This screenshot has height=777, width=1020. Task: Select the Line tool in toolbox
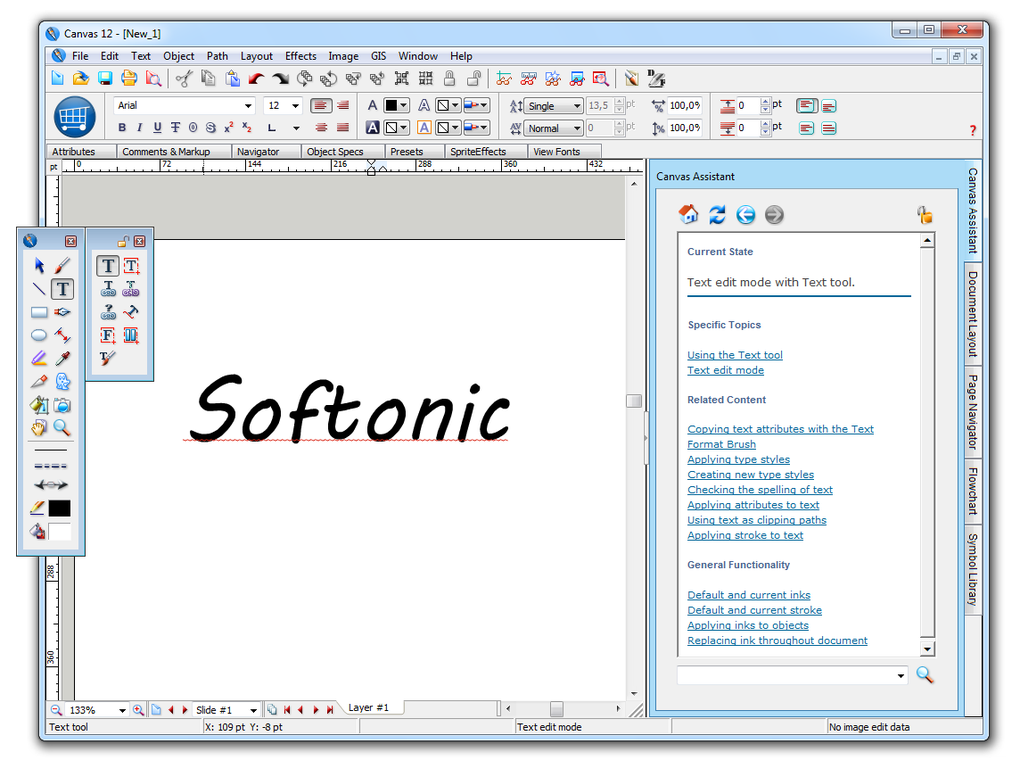[39, 289]
